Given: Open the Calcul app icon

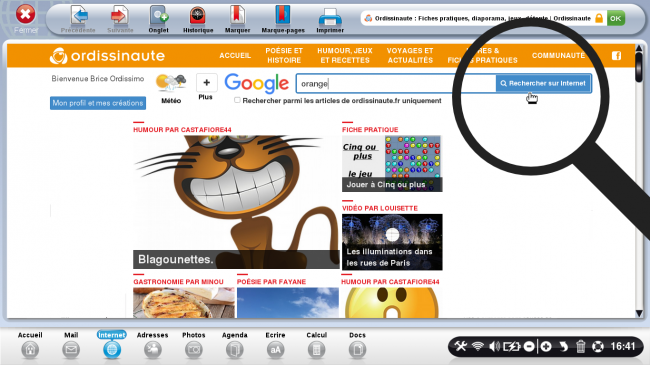Looking at the screenshot, I should 316,350.
